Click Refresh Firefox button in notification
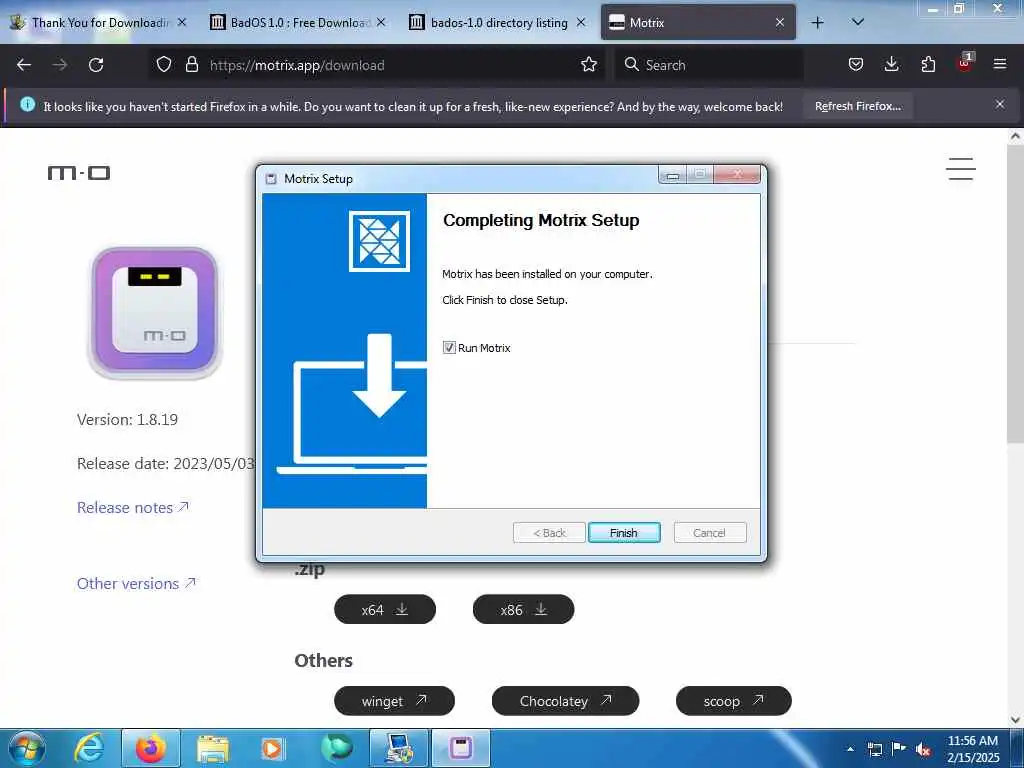The image size is (1024, 768). (857, 106)
